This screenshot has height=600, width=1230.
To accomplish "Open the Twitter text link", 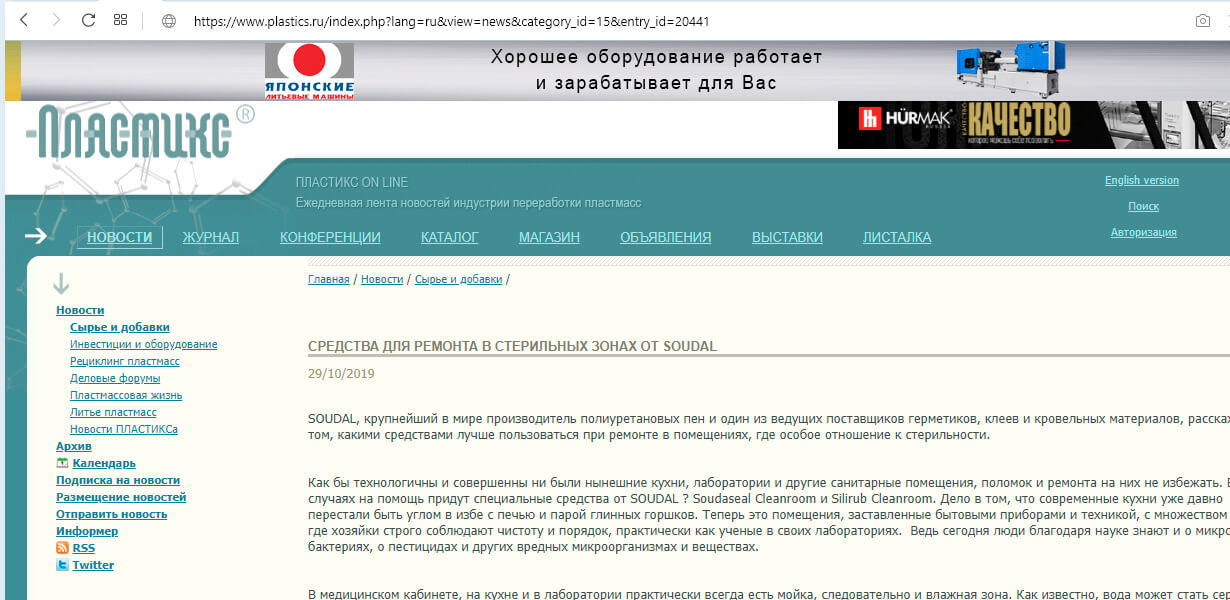I will [93, 565].
